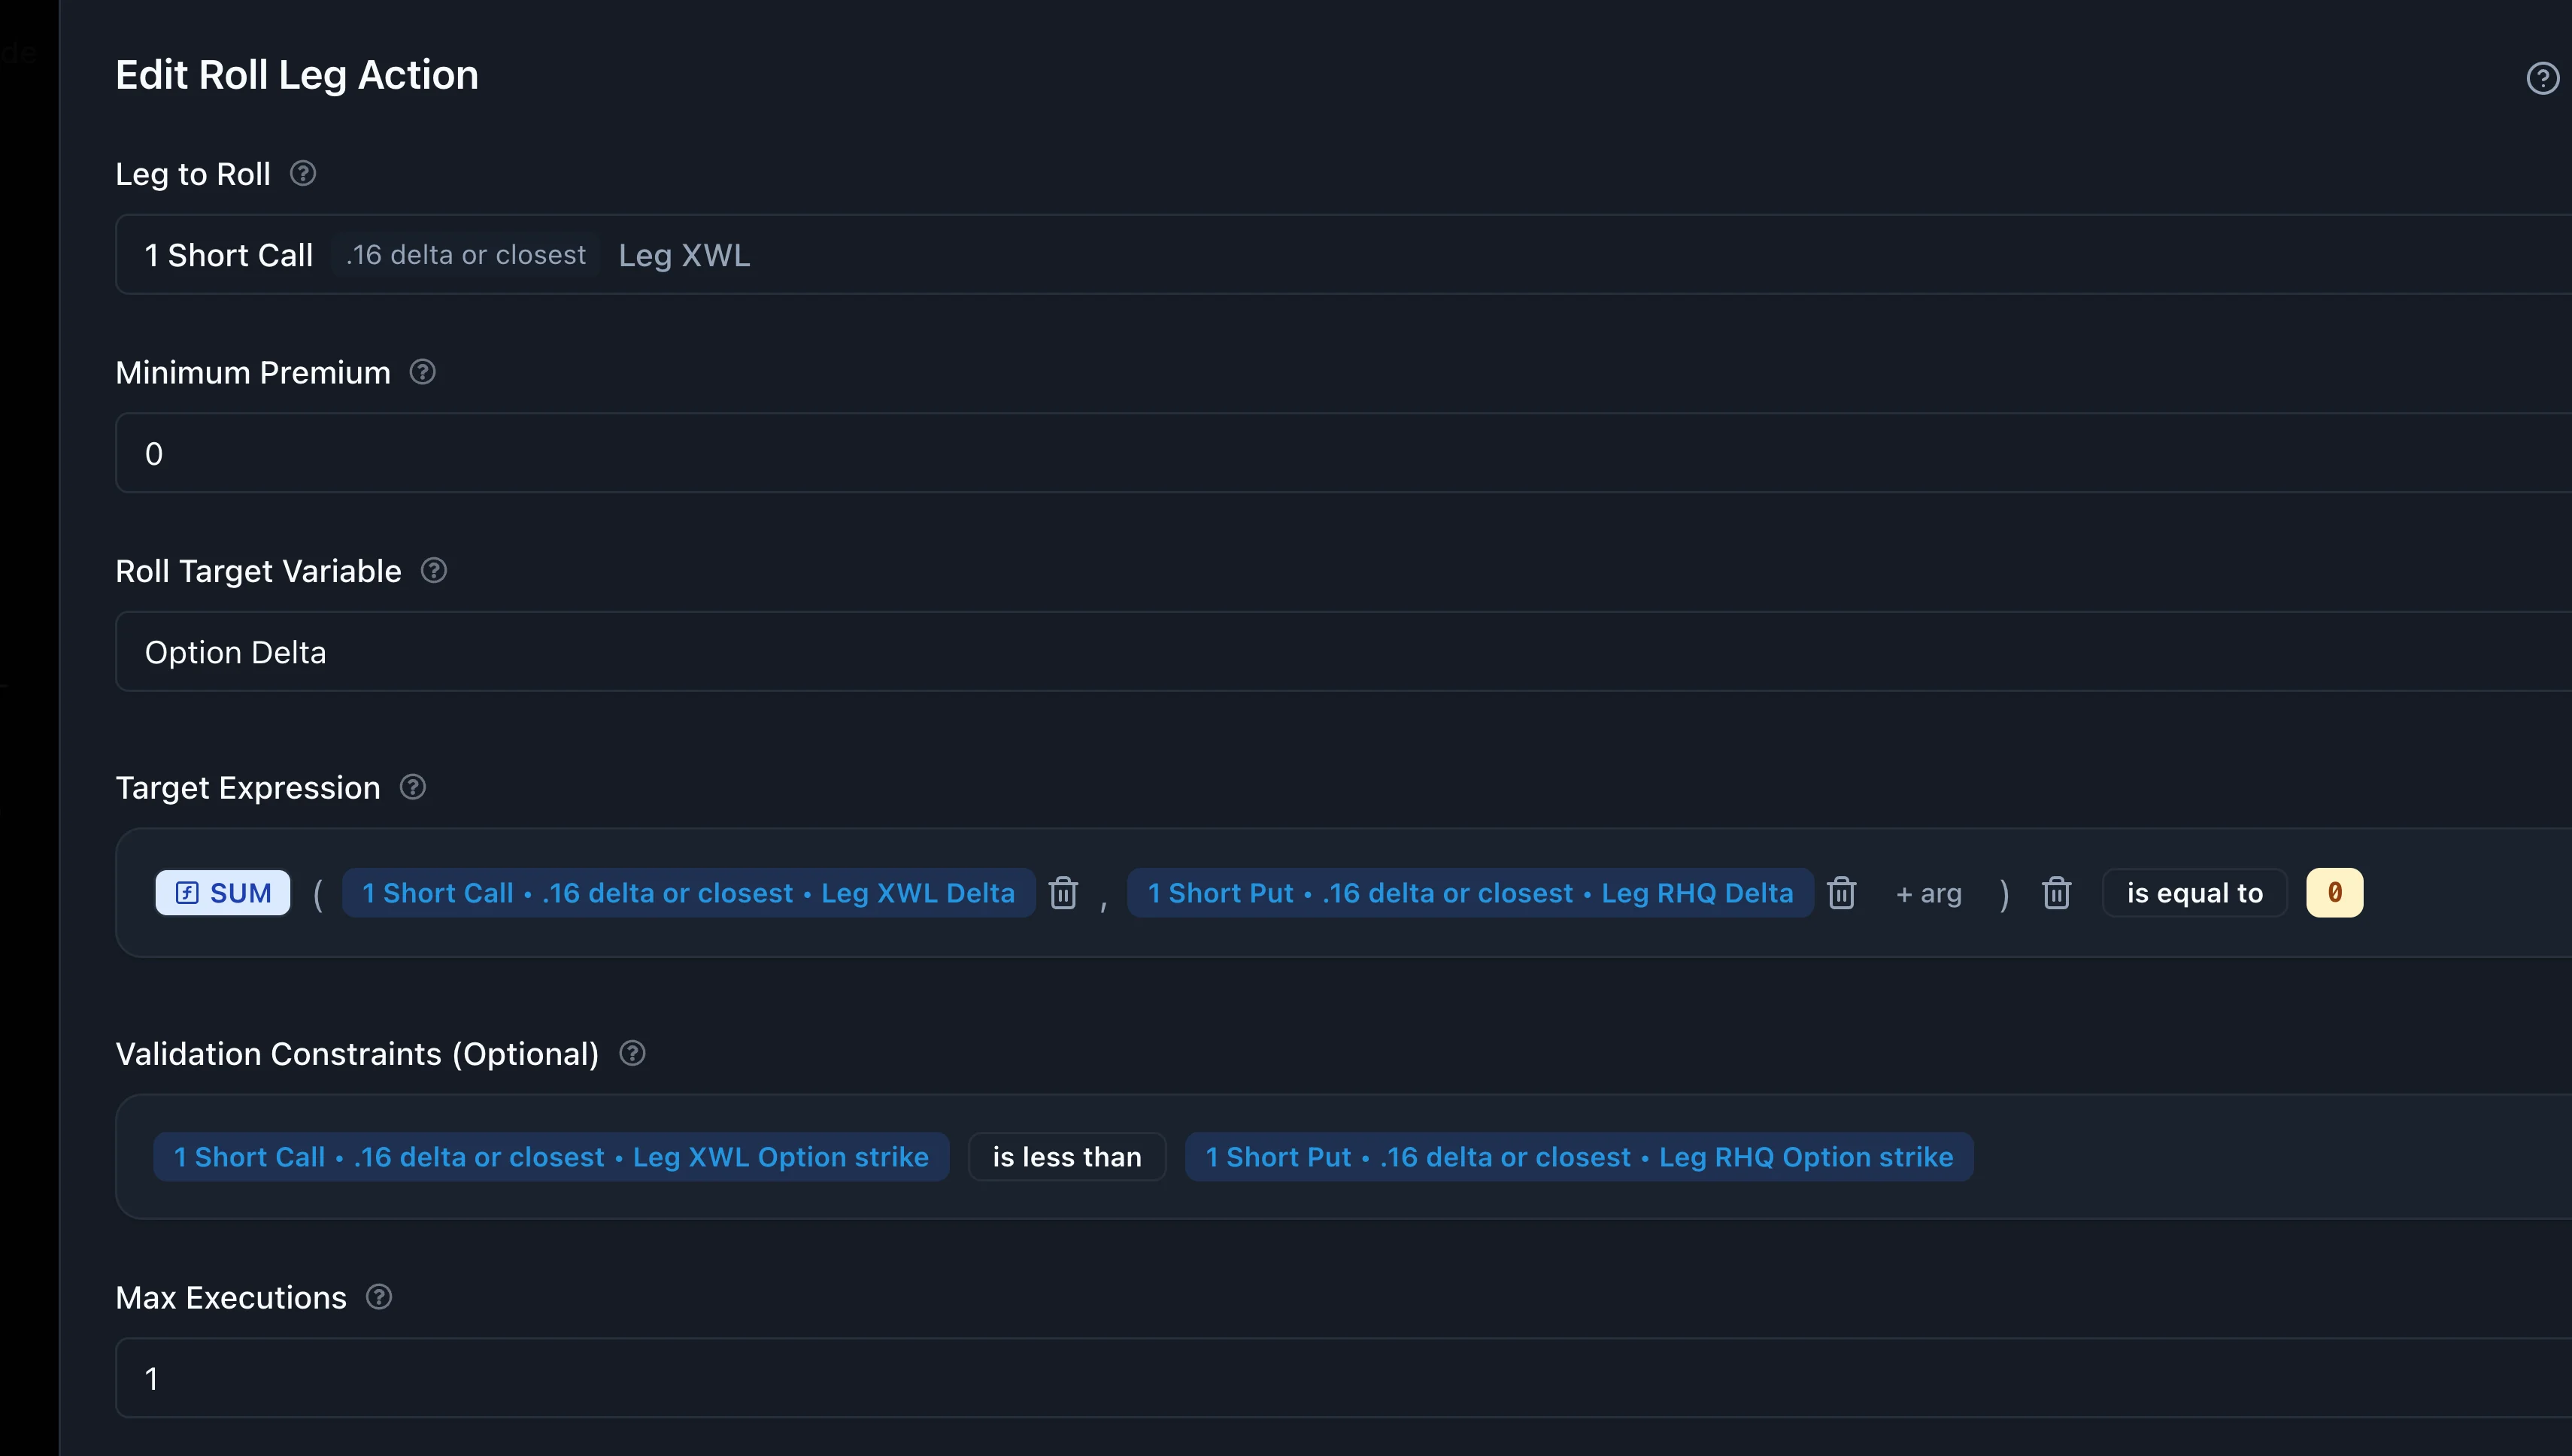
Task: Click the Validation Constraints (Optional) label
Action: [x=357, y=1054]
